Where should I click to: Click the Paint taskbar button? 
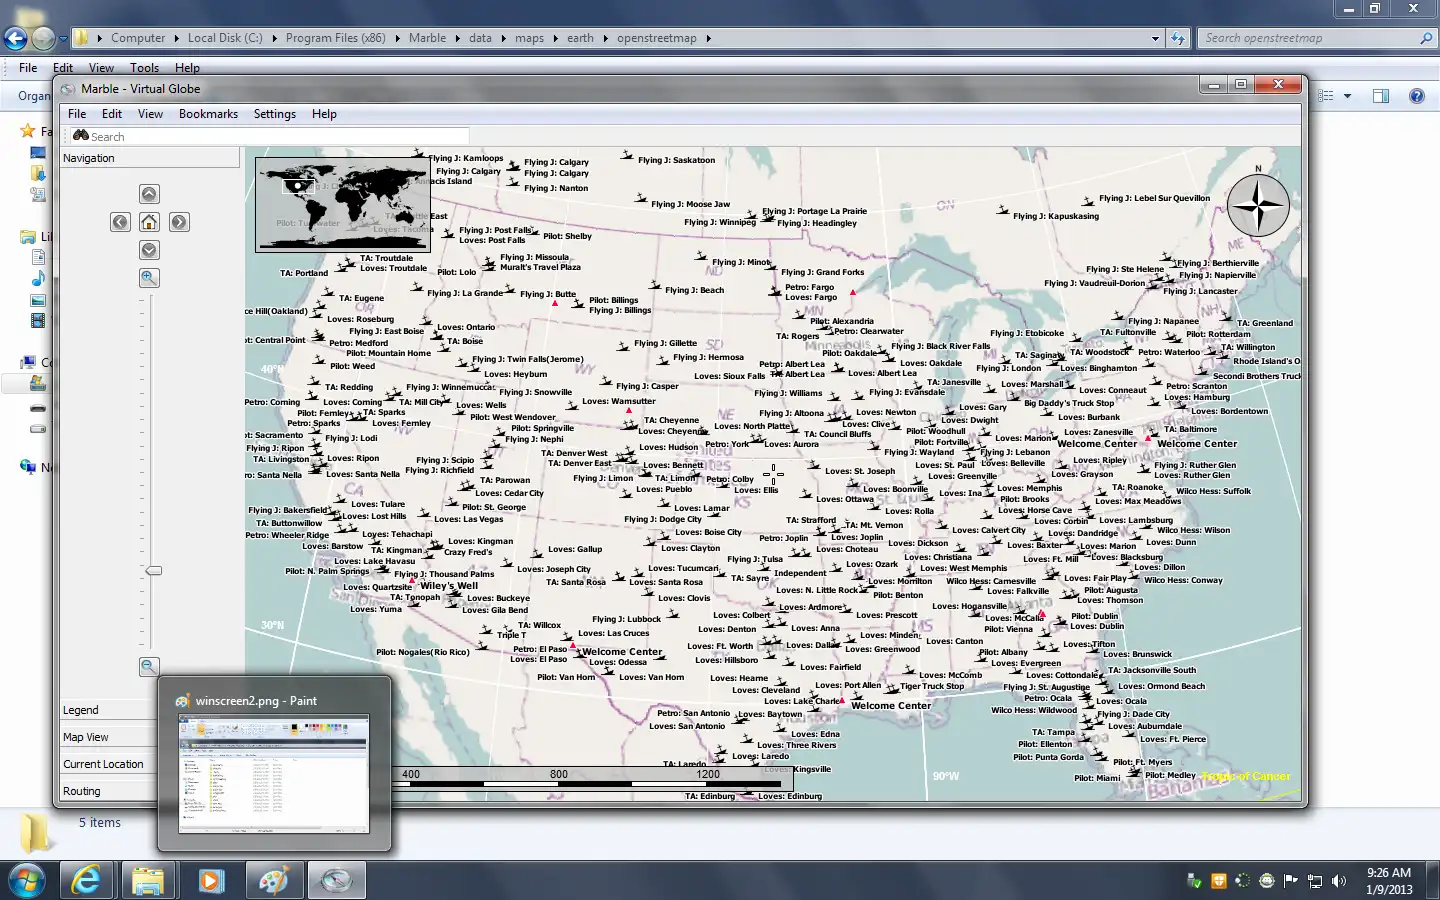pos(273,880)
